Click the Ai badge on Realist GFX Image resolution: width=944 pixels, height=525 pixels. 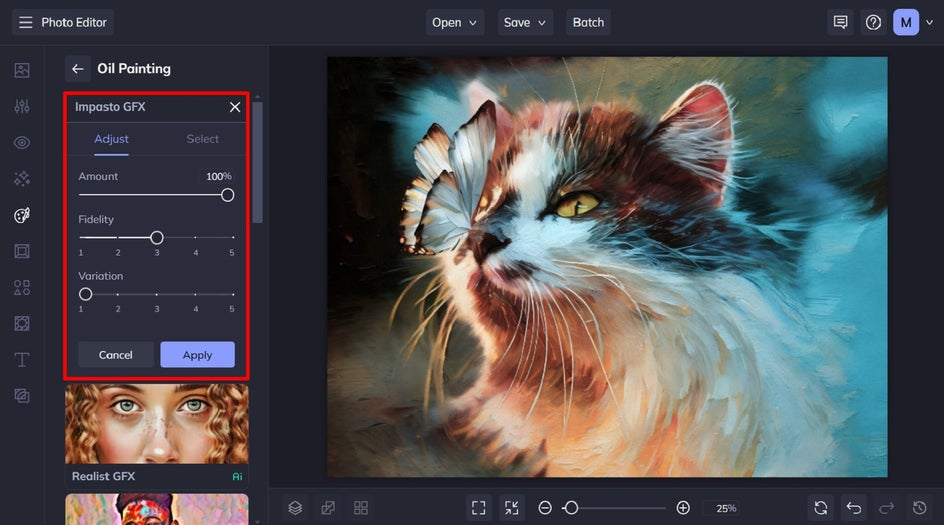(237, 477)
